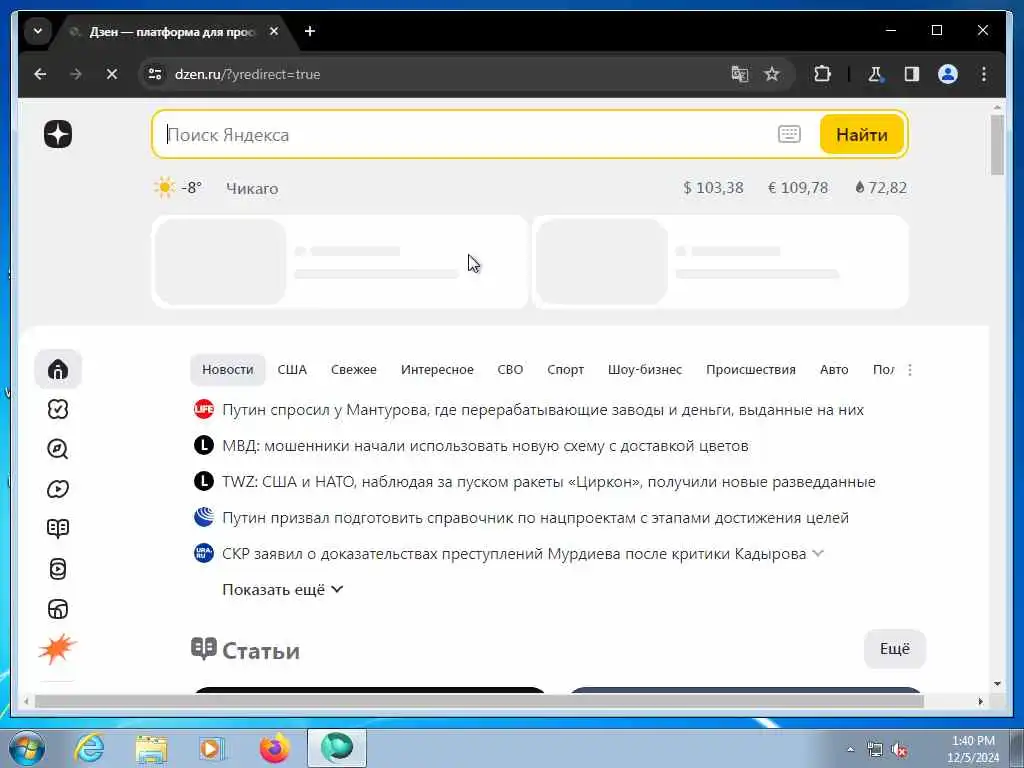
Task: Open the video play sidebar icon
Action: click(x=58, y=489)
